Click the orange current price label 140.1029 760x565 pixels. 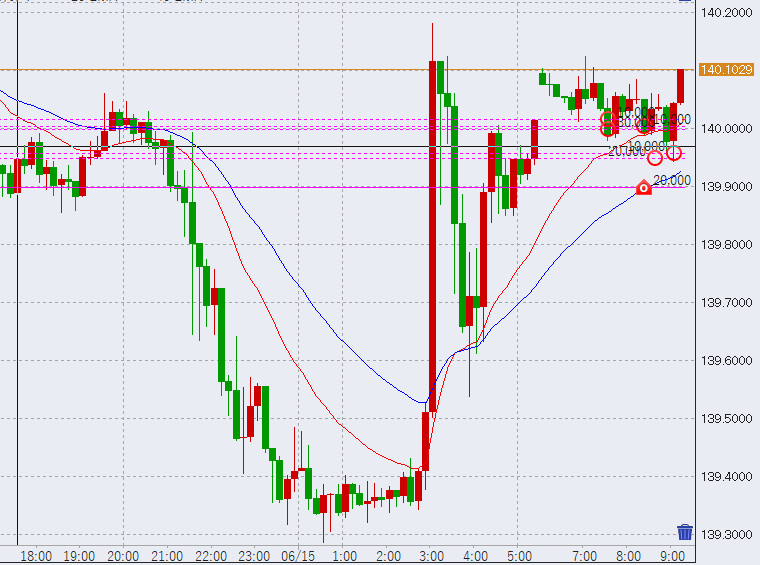726,70
